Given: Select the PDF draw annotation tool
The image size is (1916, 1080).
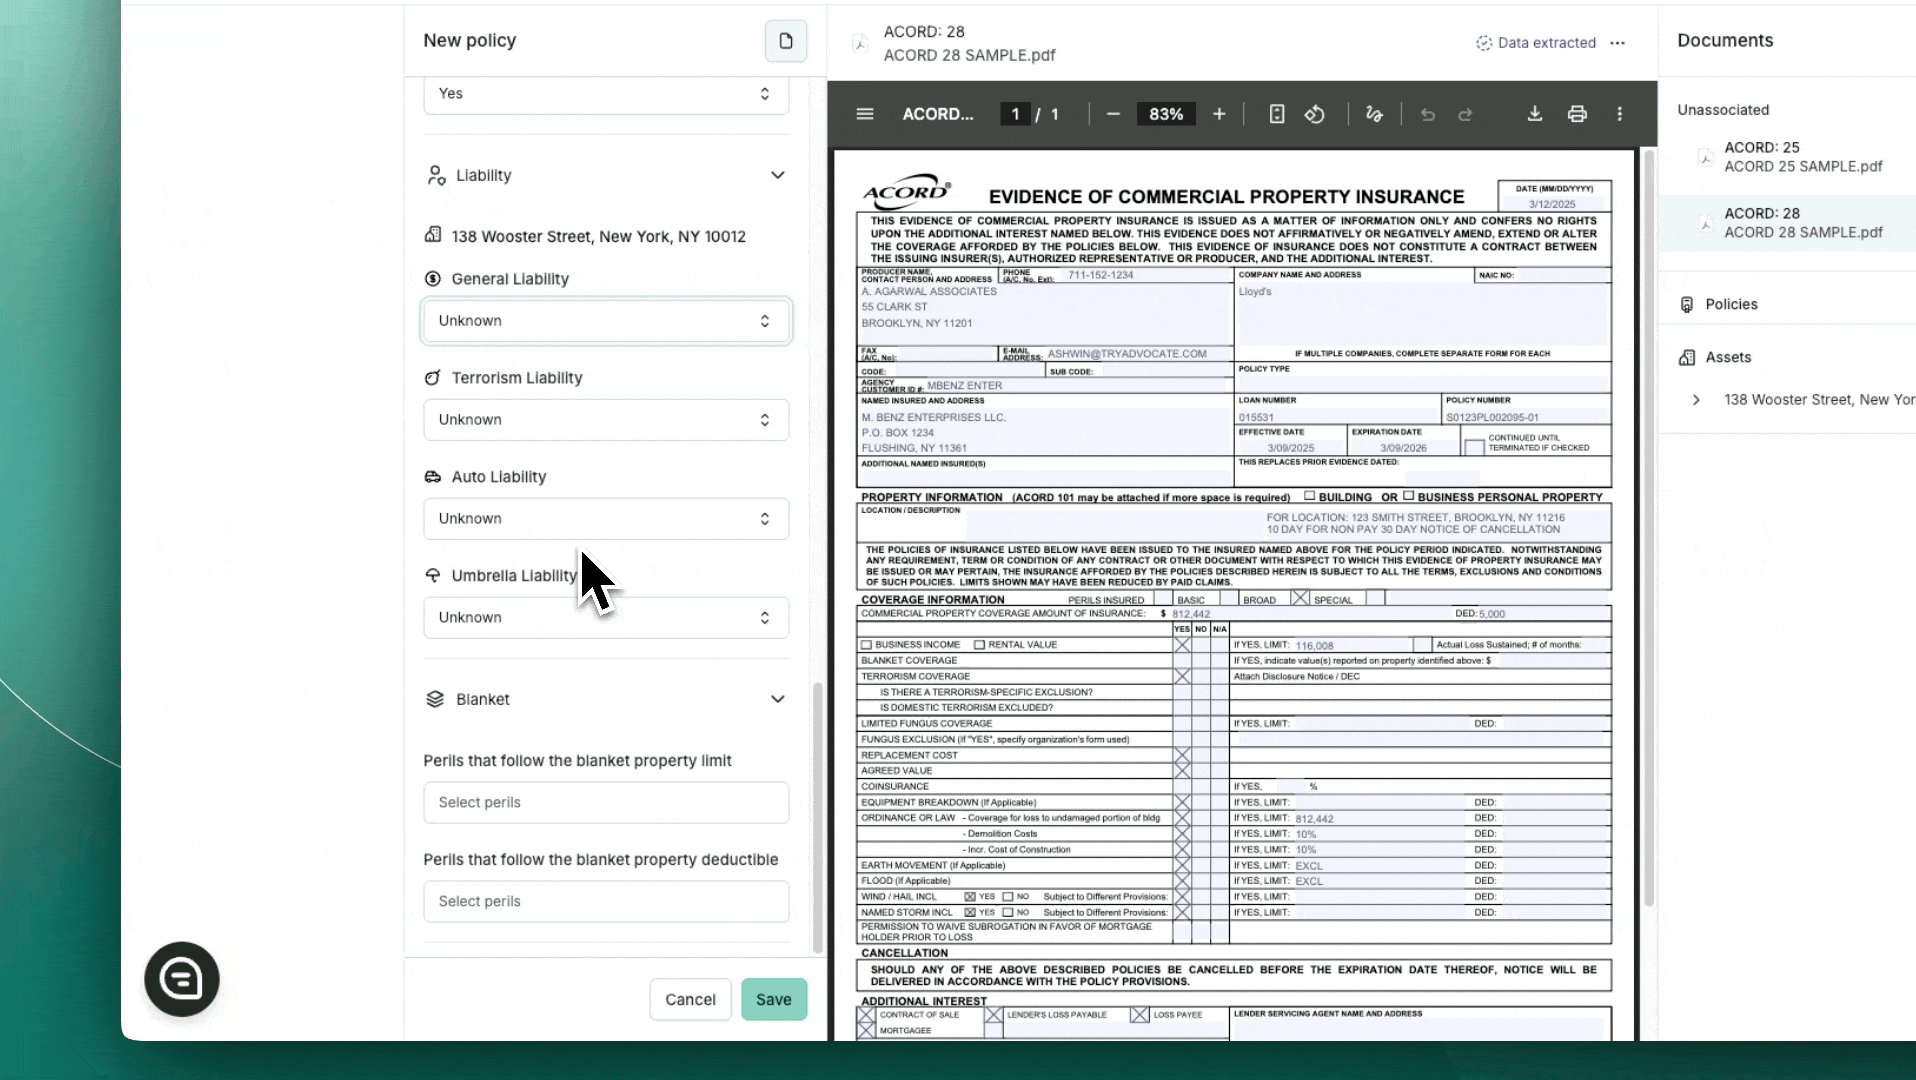Looking at the screenshot, I should click(1374, 114).
